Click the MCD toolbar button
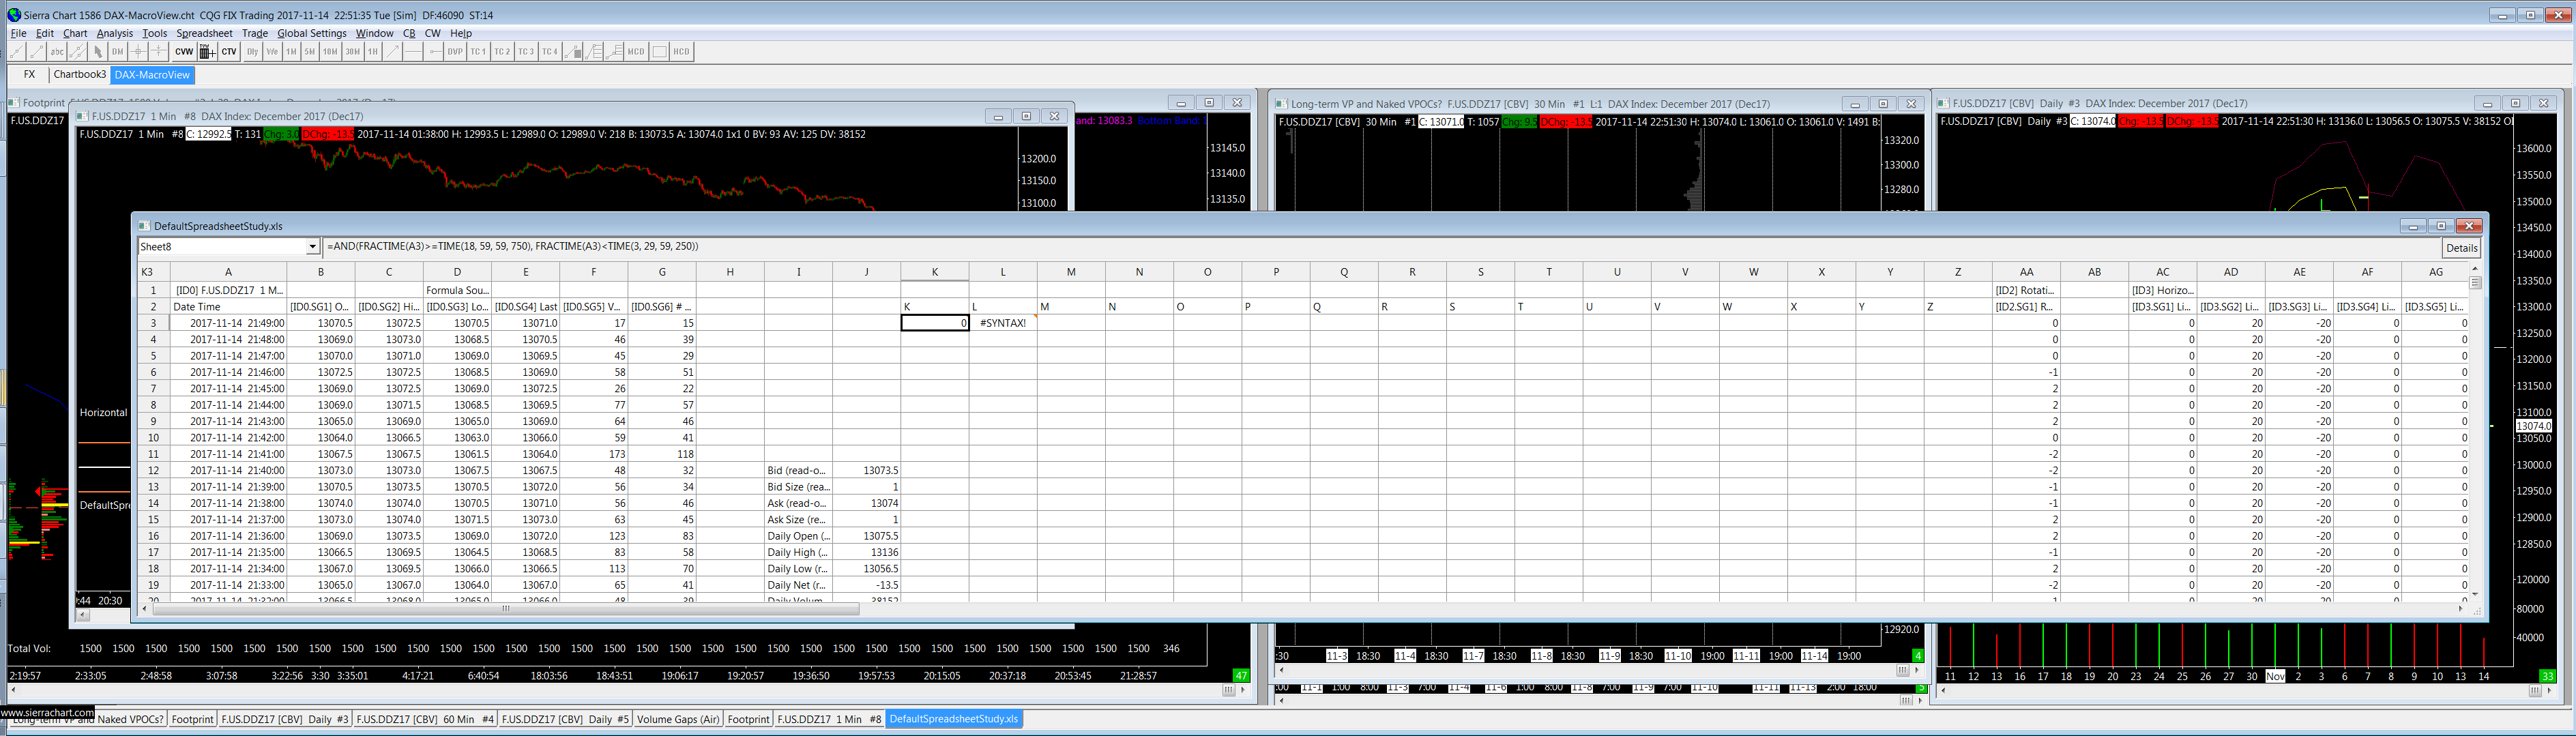The image size is (2576, 736). 636,52
